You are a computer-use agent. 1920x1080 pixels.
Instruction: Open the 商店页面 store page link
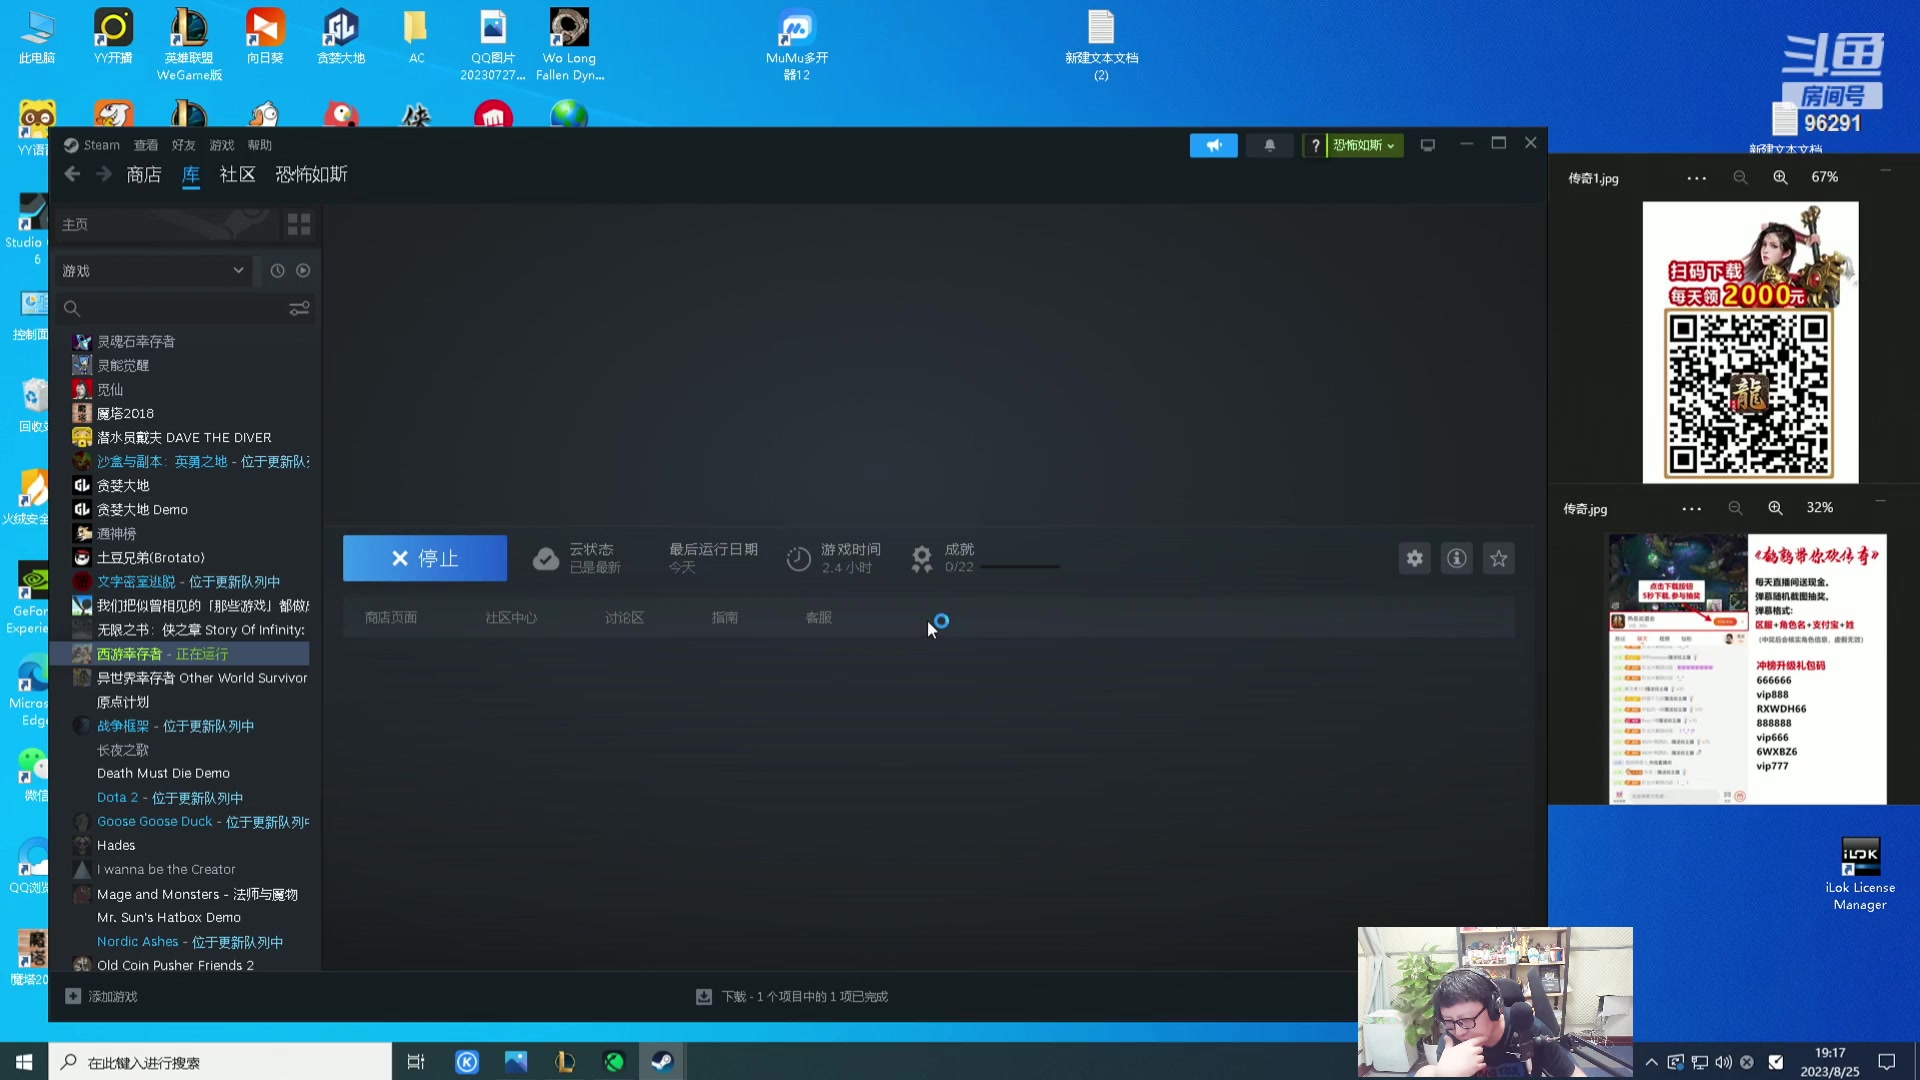point(391,618)
